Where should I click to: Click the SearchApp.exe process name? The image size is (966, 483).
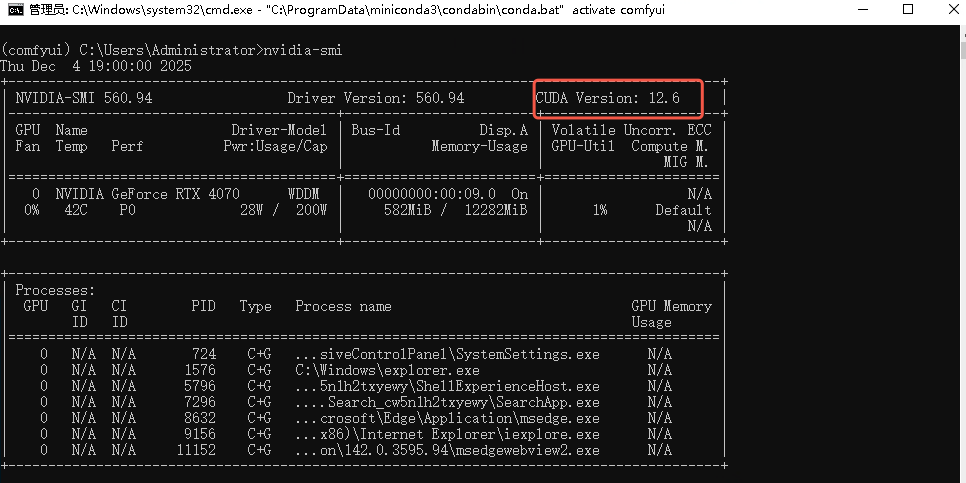point(447,402)
